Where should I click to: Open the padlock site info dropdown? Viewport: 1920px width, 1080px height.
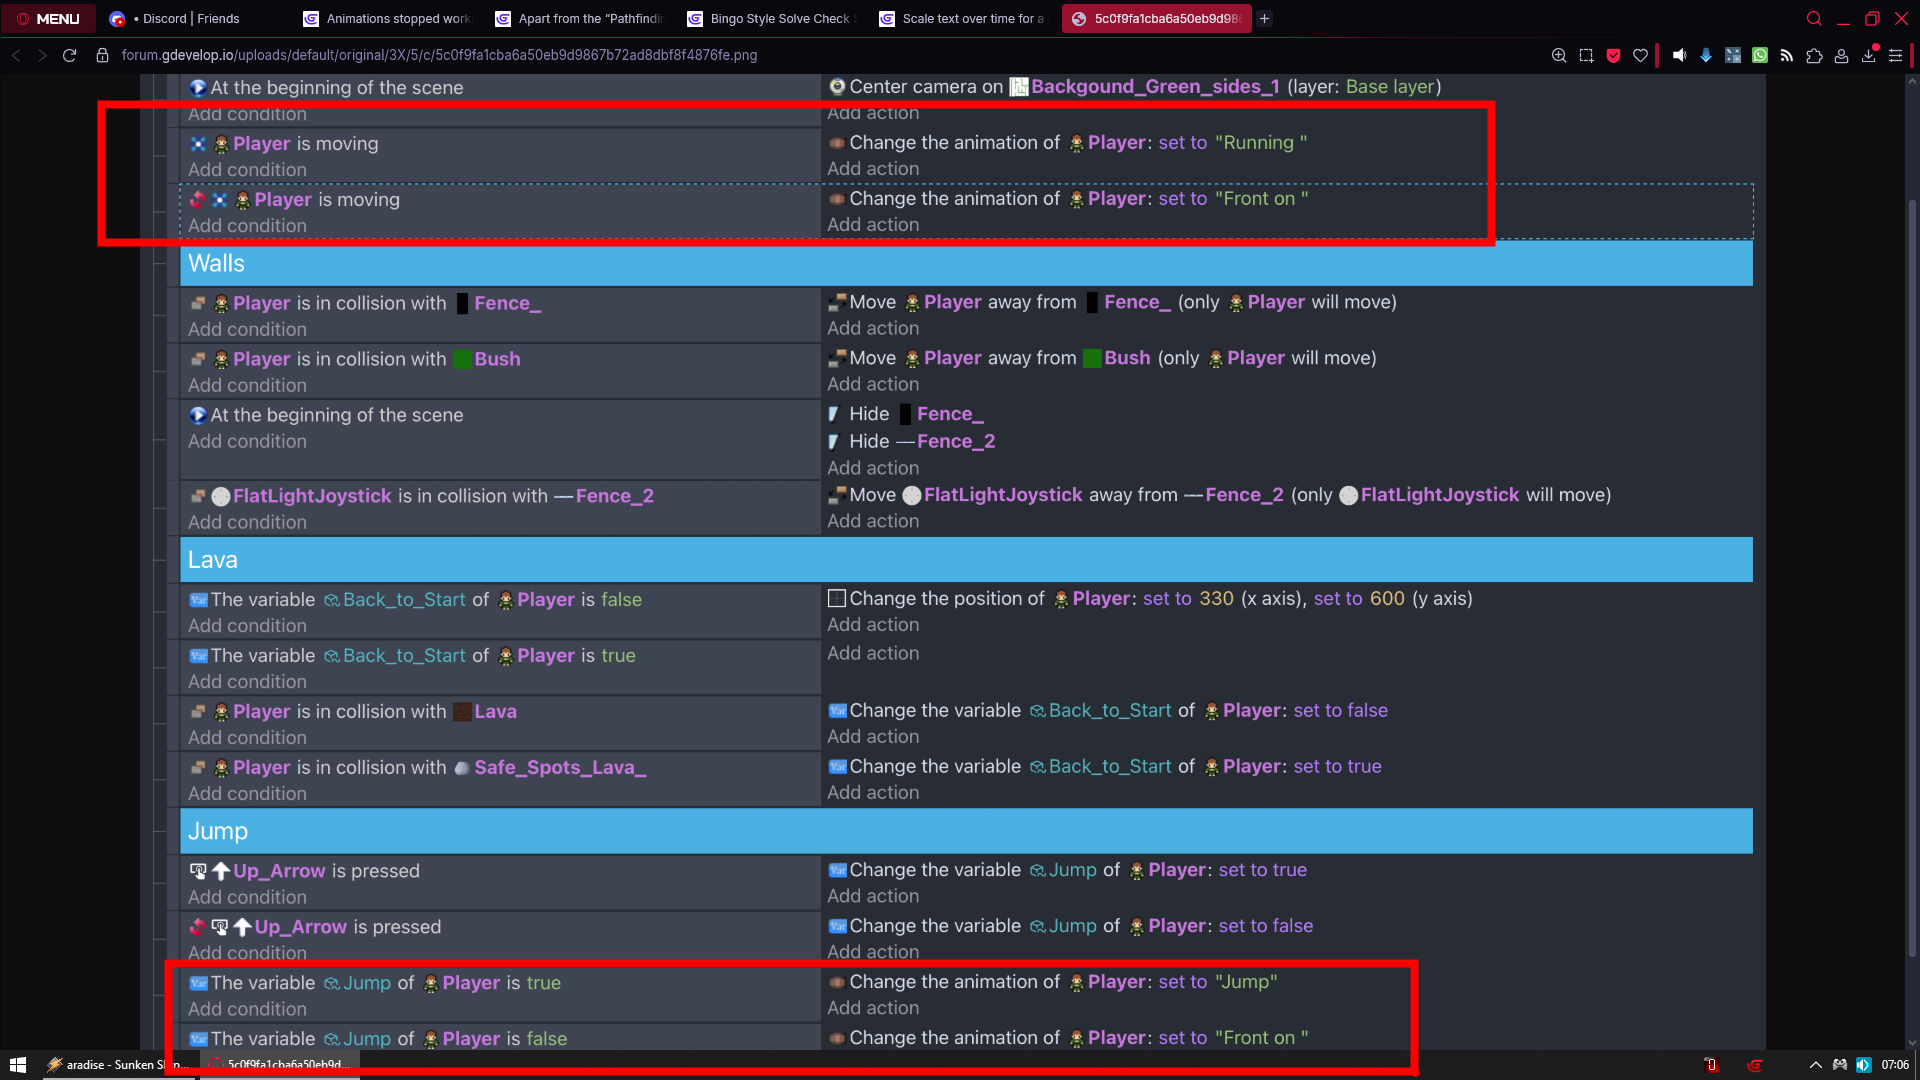pyautogui.click(x=102, y=55)
